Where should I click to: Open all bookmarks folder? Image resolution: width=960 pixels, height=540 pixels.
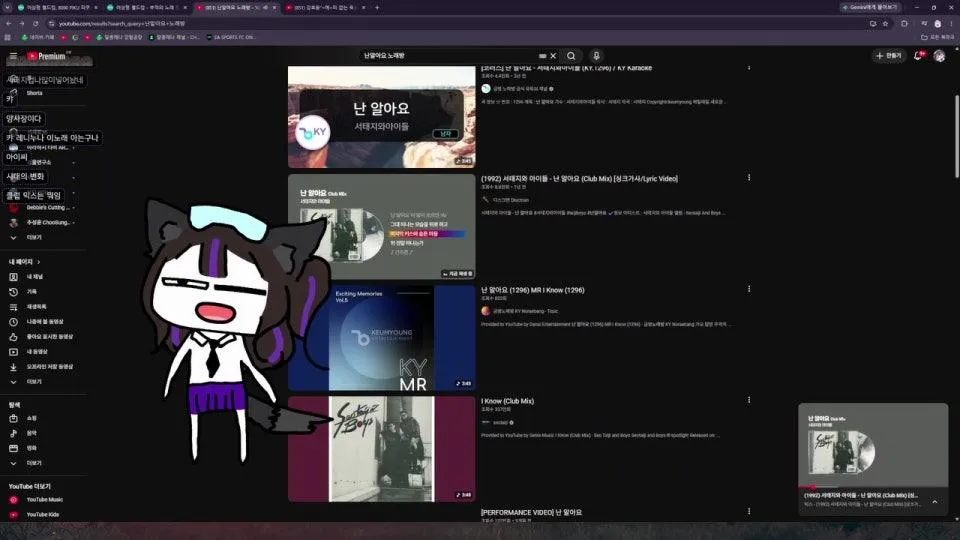tap(938, 37)
